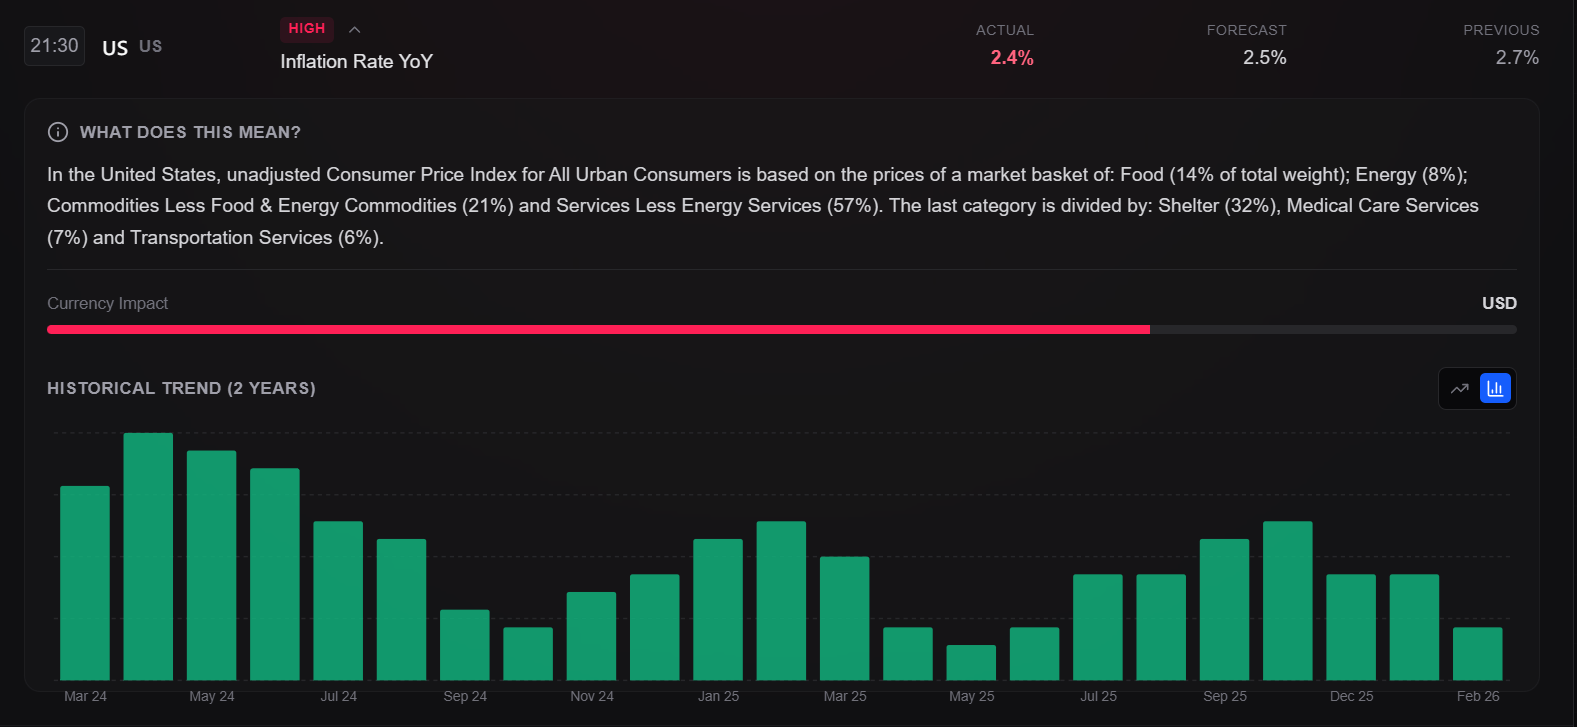This screenshot has width=1577, height=727.
Task: Click the Previous 2.7% value
Action: [1516, 58]
